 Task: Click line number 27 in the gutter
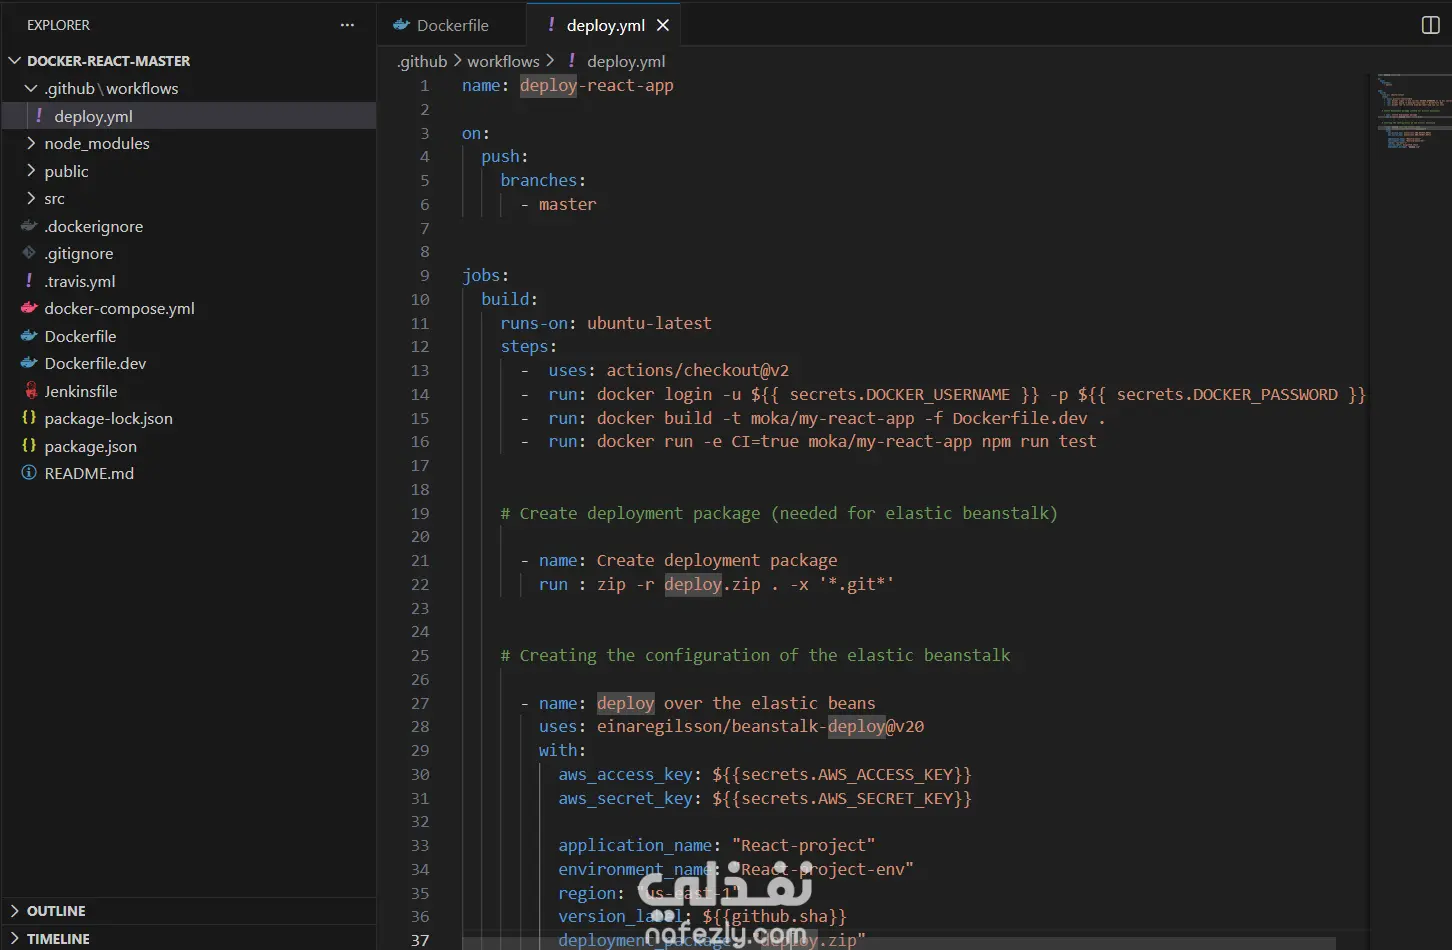pyautogui.click(x=420, y=703)
